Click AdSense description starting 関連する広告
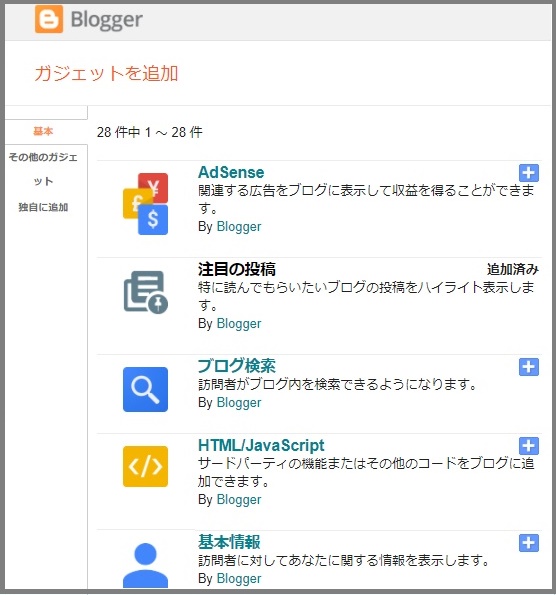556x595 pixels. pyautogui.click(x=366, y=199)
